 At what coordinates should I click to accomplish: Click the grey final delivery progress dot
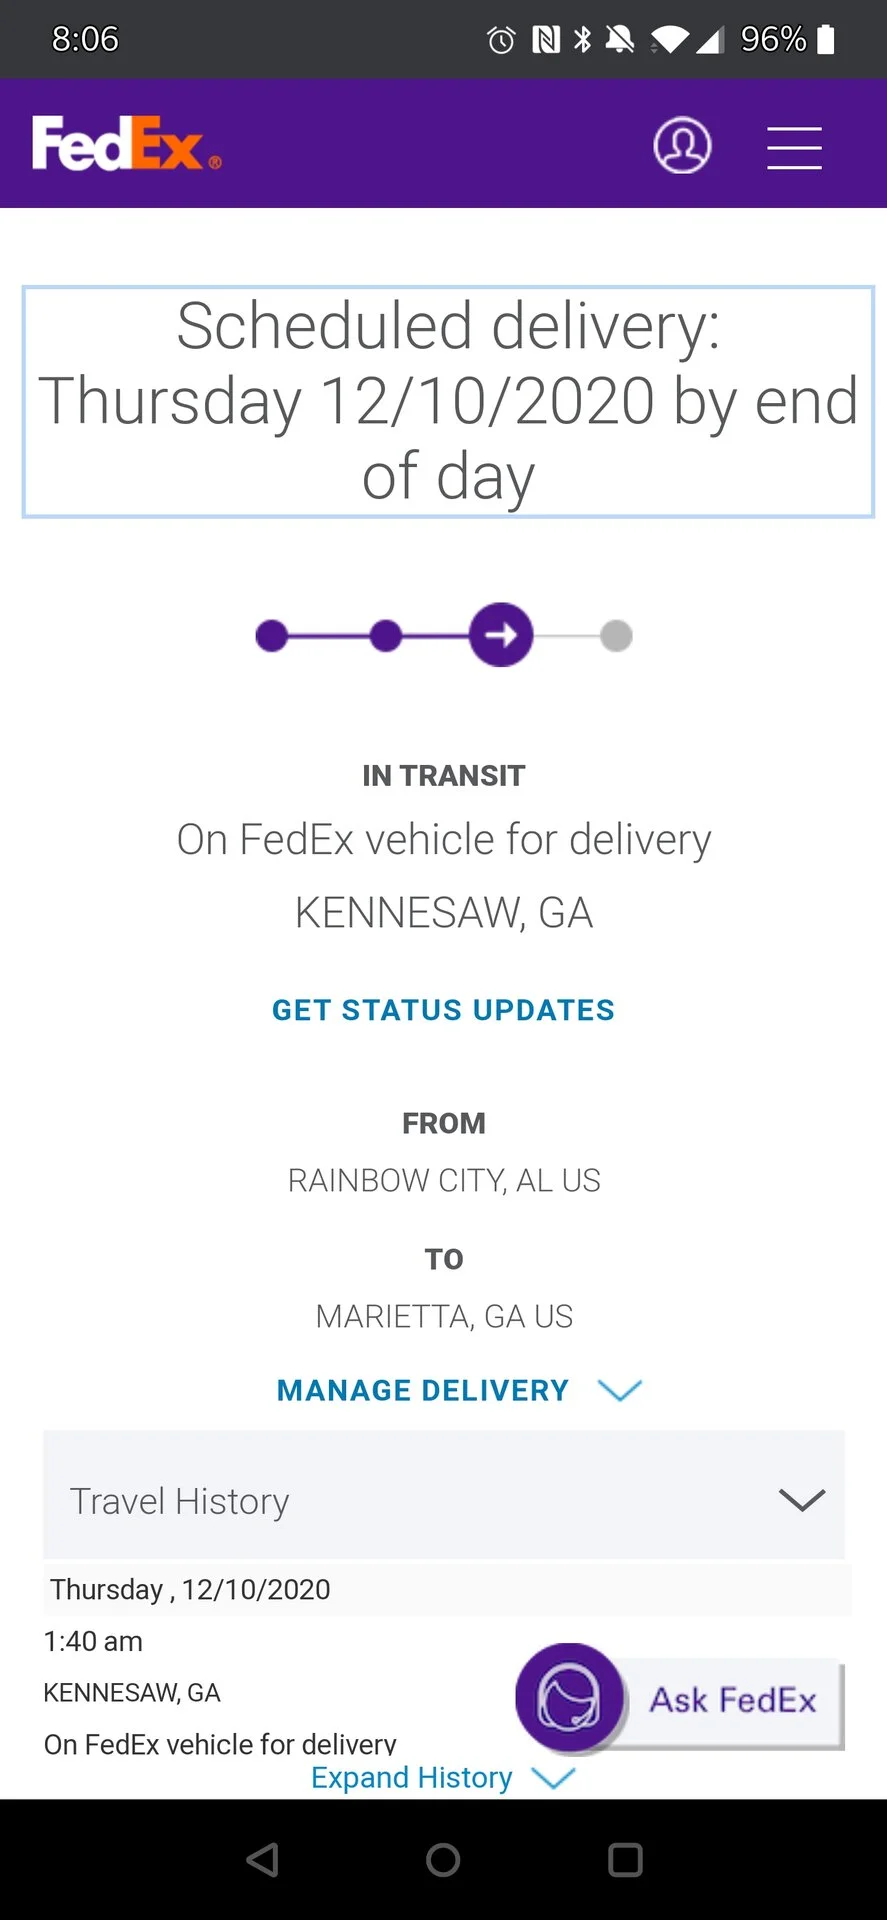click(616, 635)
